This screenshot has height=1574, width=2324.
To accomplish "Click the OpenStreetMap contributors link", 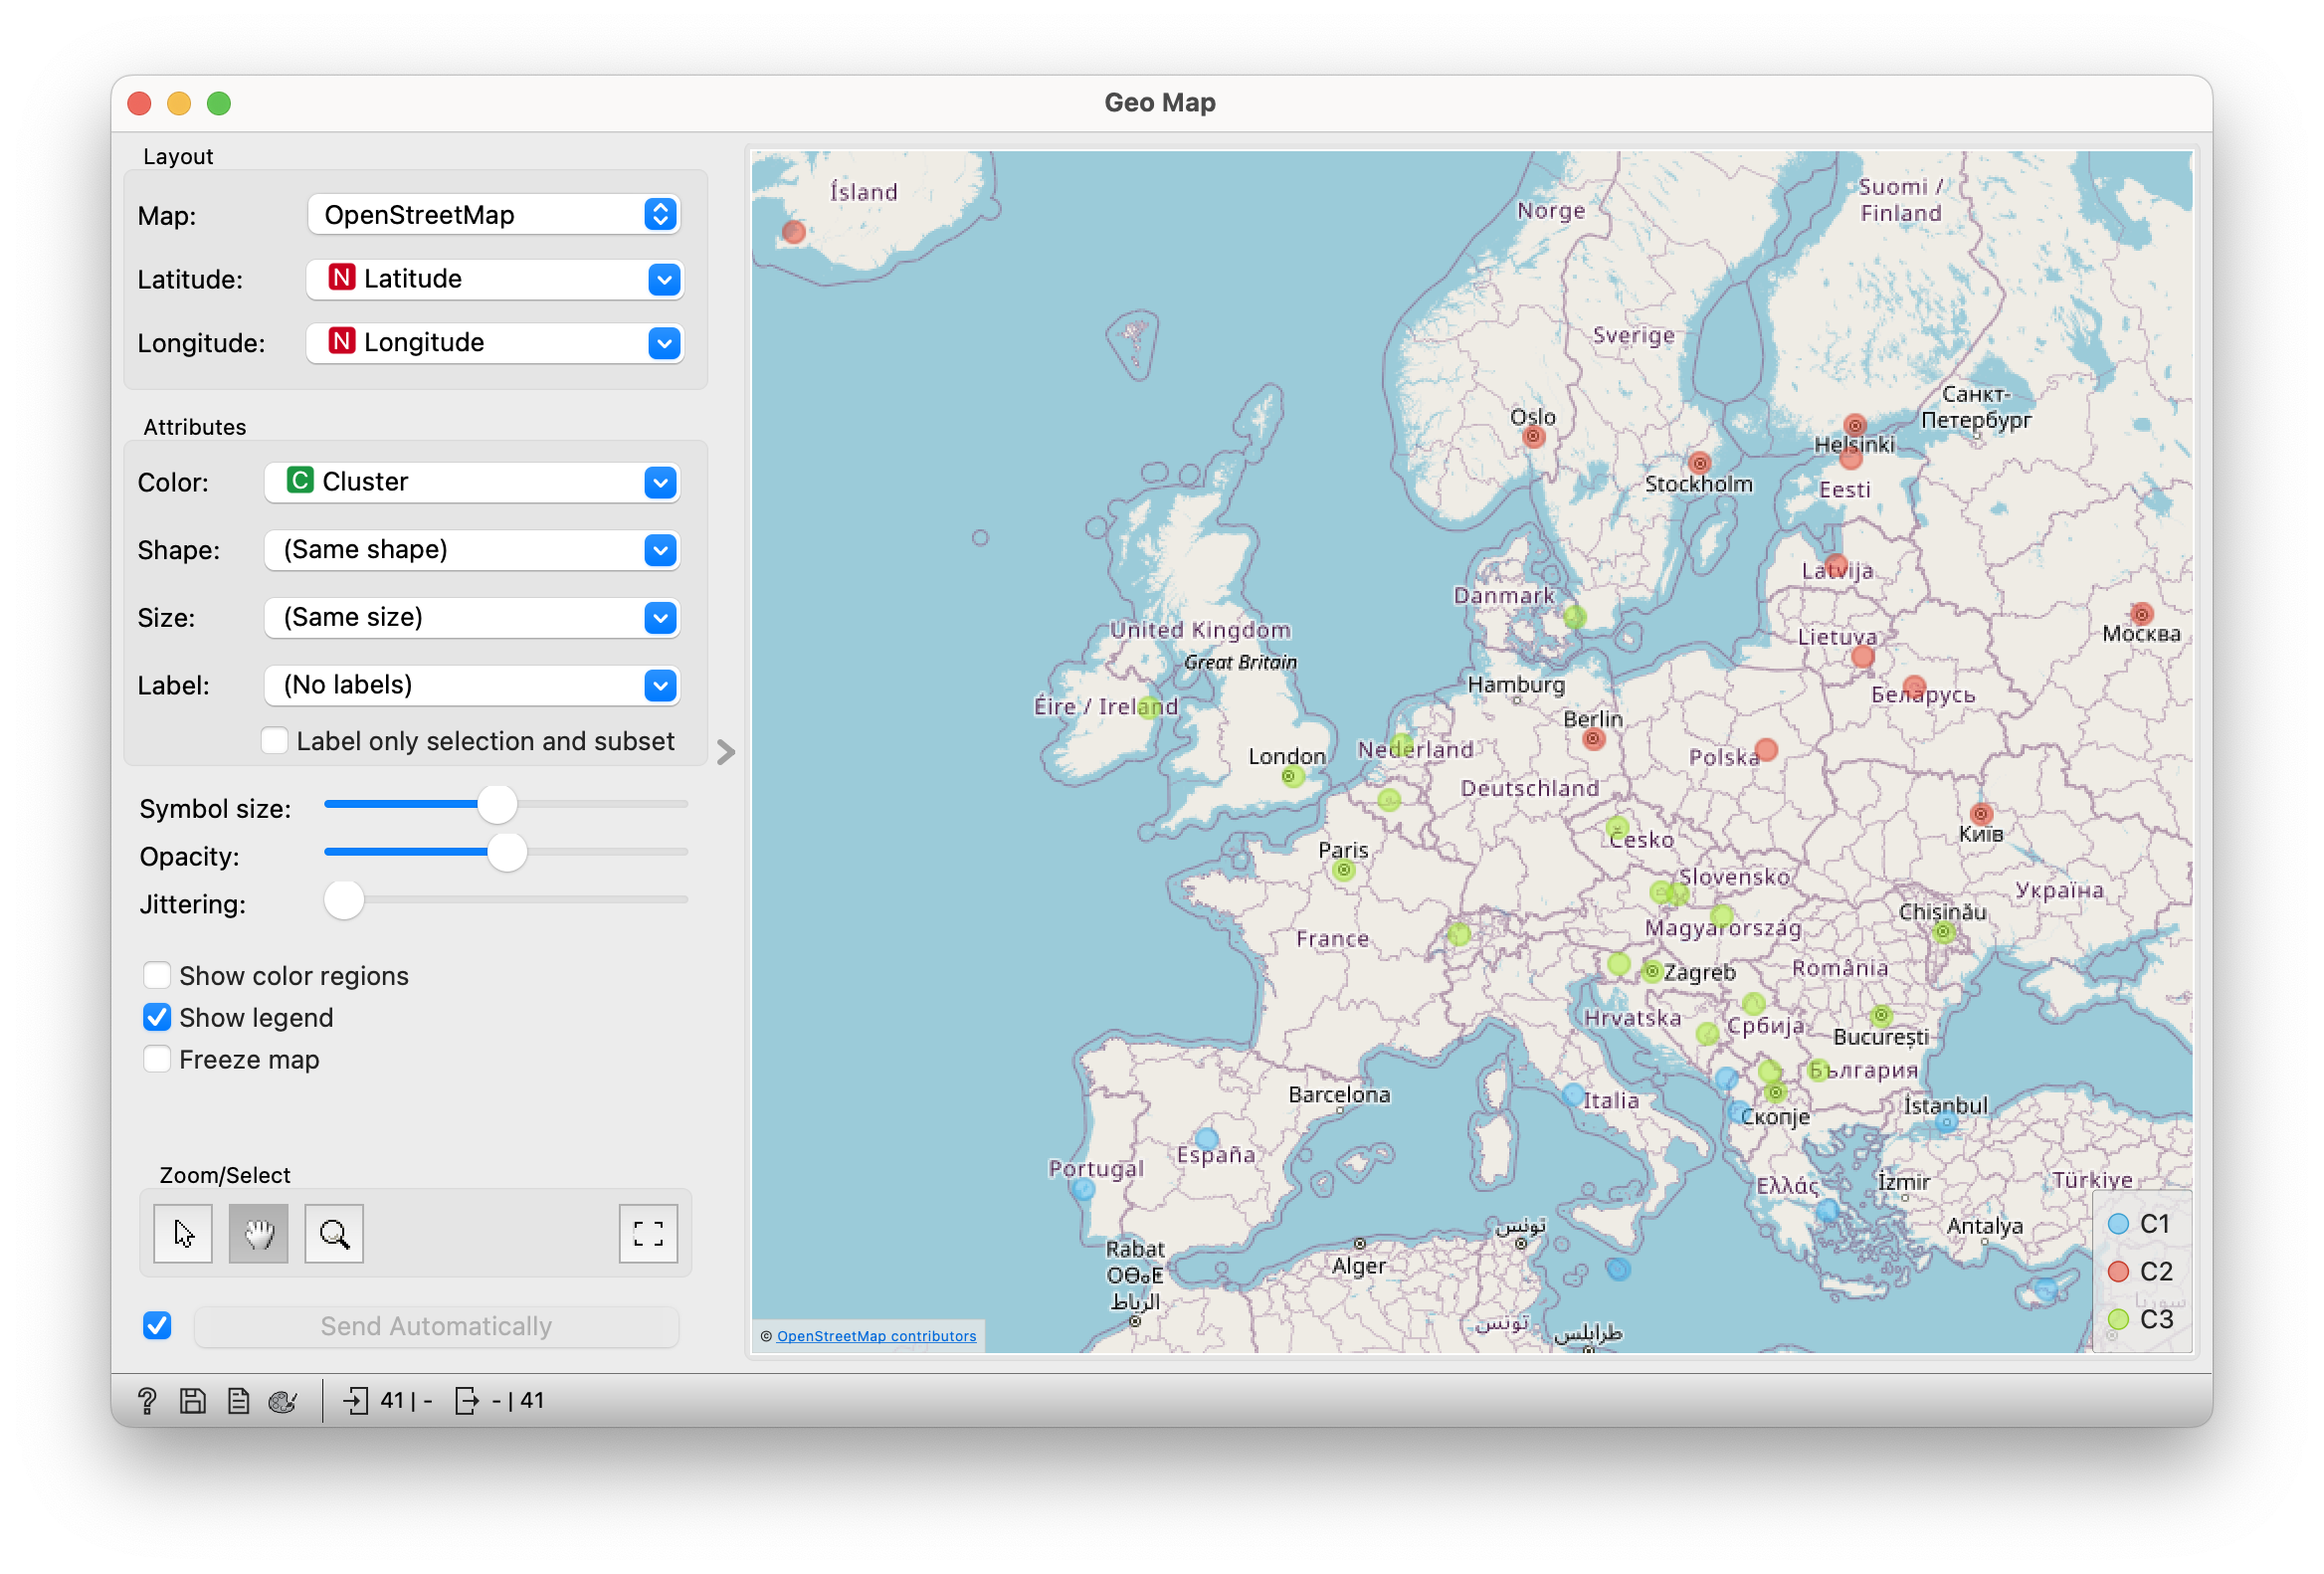I will tap(876, 1336).
